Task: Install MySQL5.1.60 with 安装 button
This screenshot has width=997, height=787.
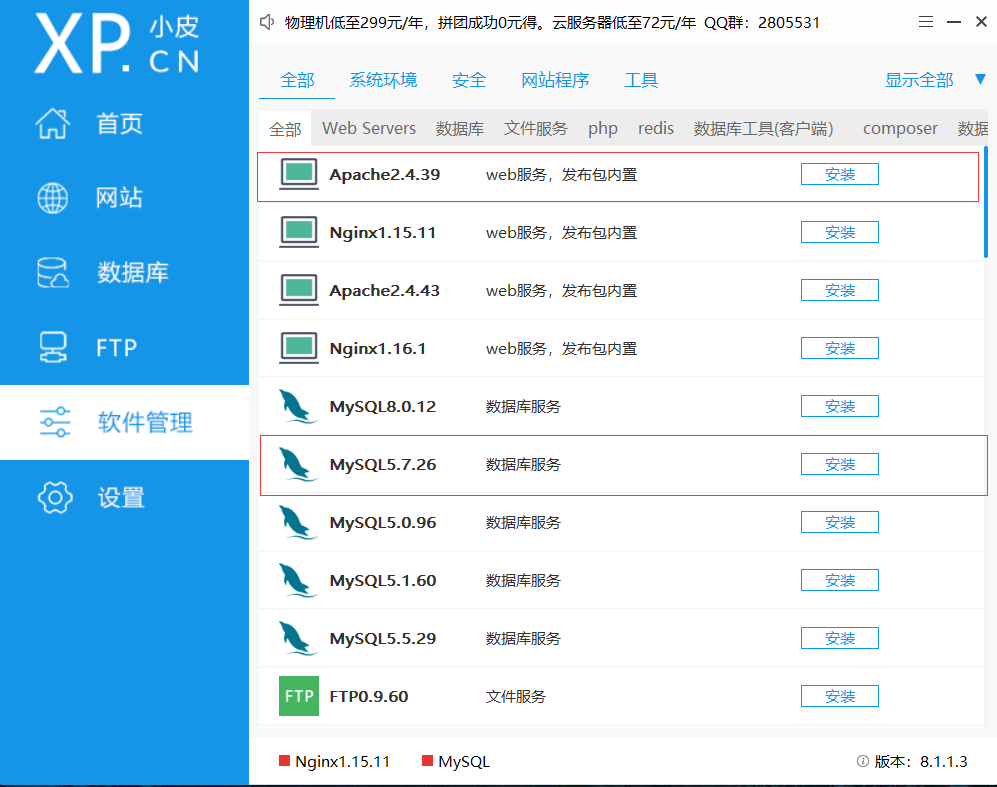Action: click(839, 580)
